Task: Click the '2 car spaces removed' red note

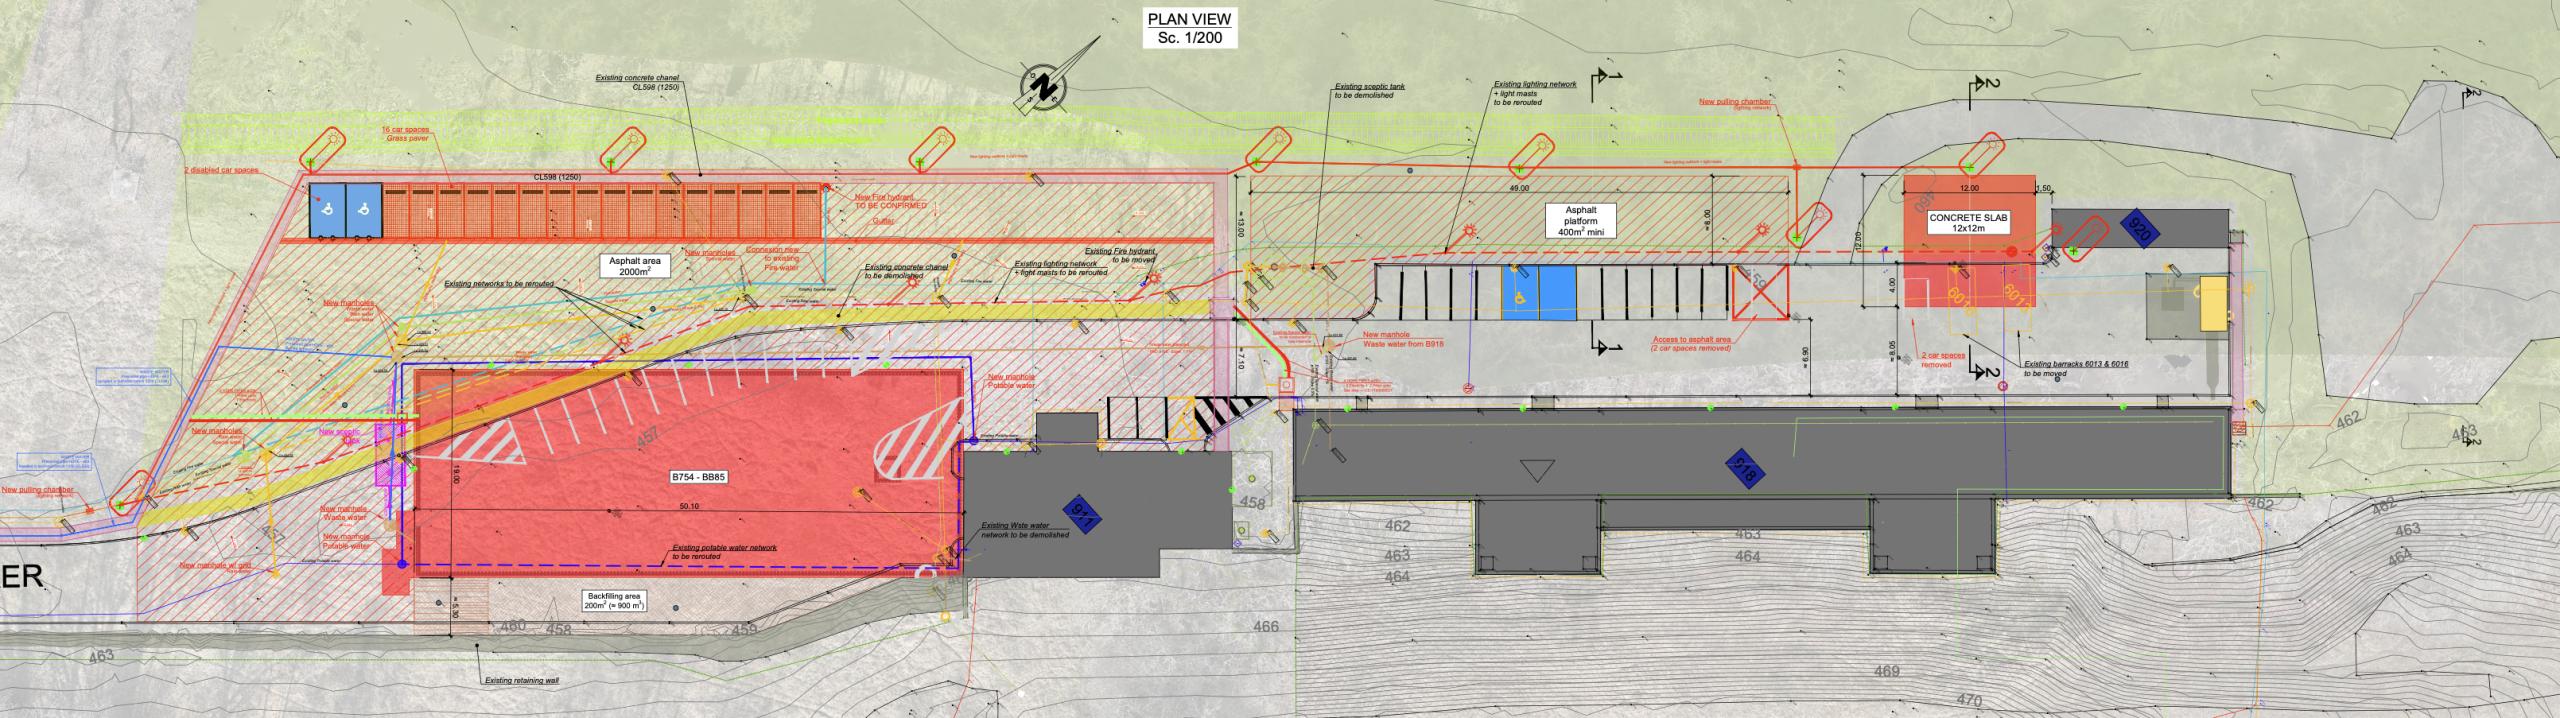Action: coord(1941,360)
